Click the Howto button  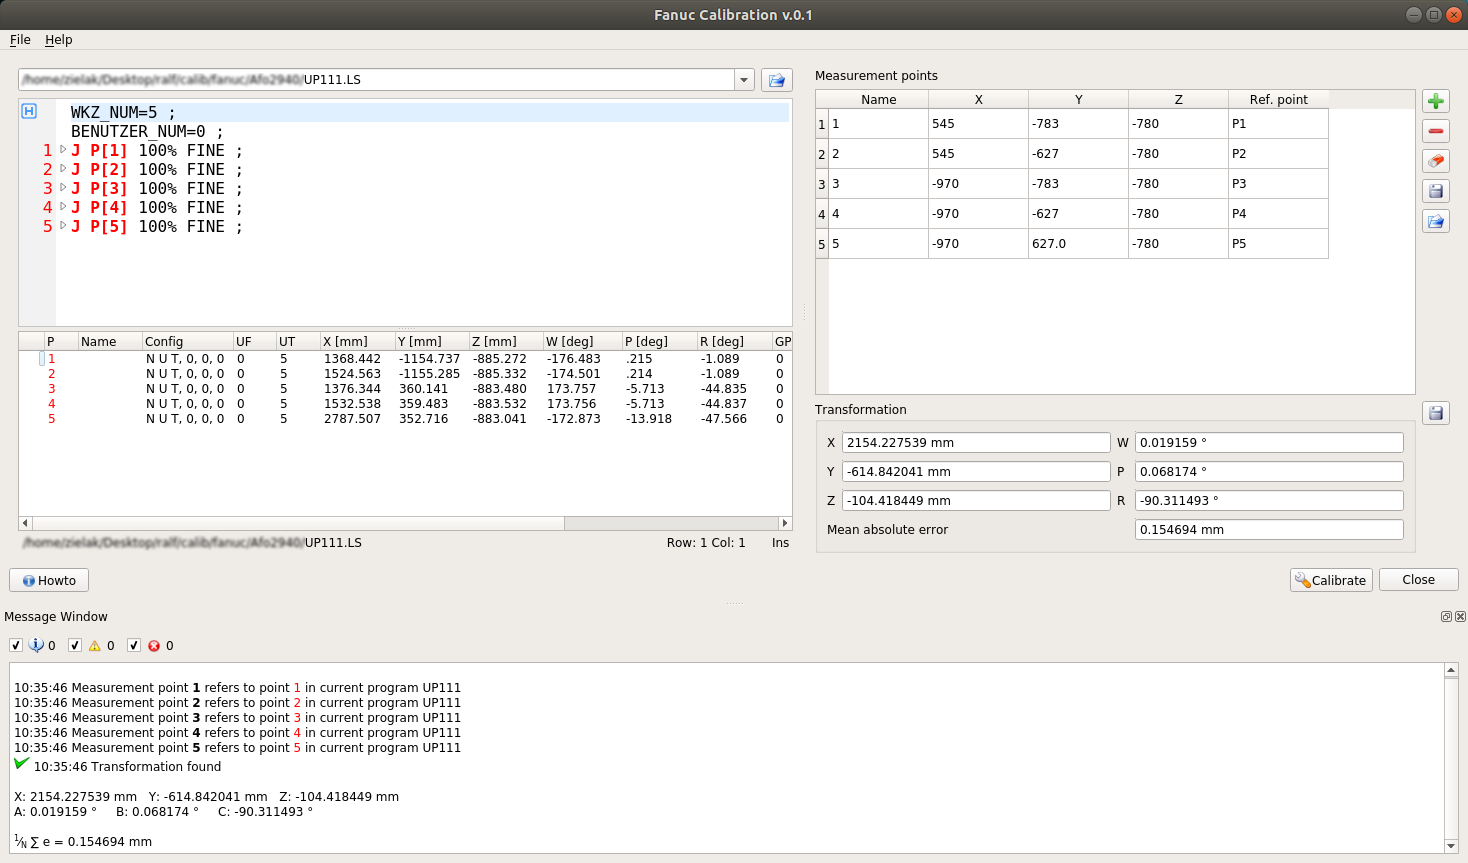(x=49, y=580)
